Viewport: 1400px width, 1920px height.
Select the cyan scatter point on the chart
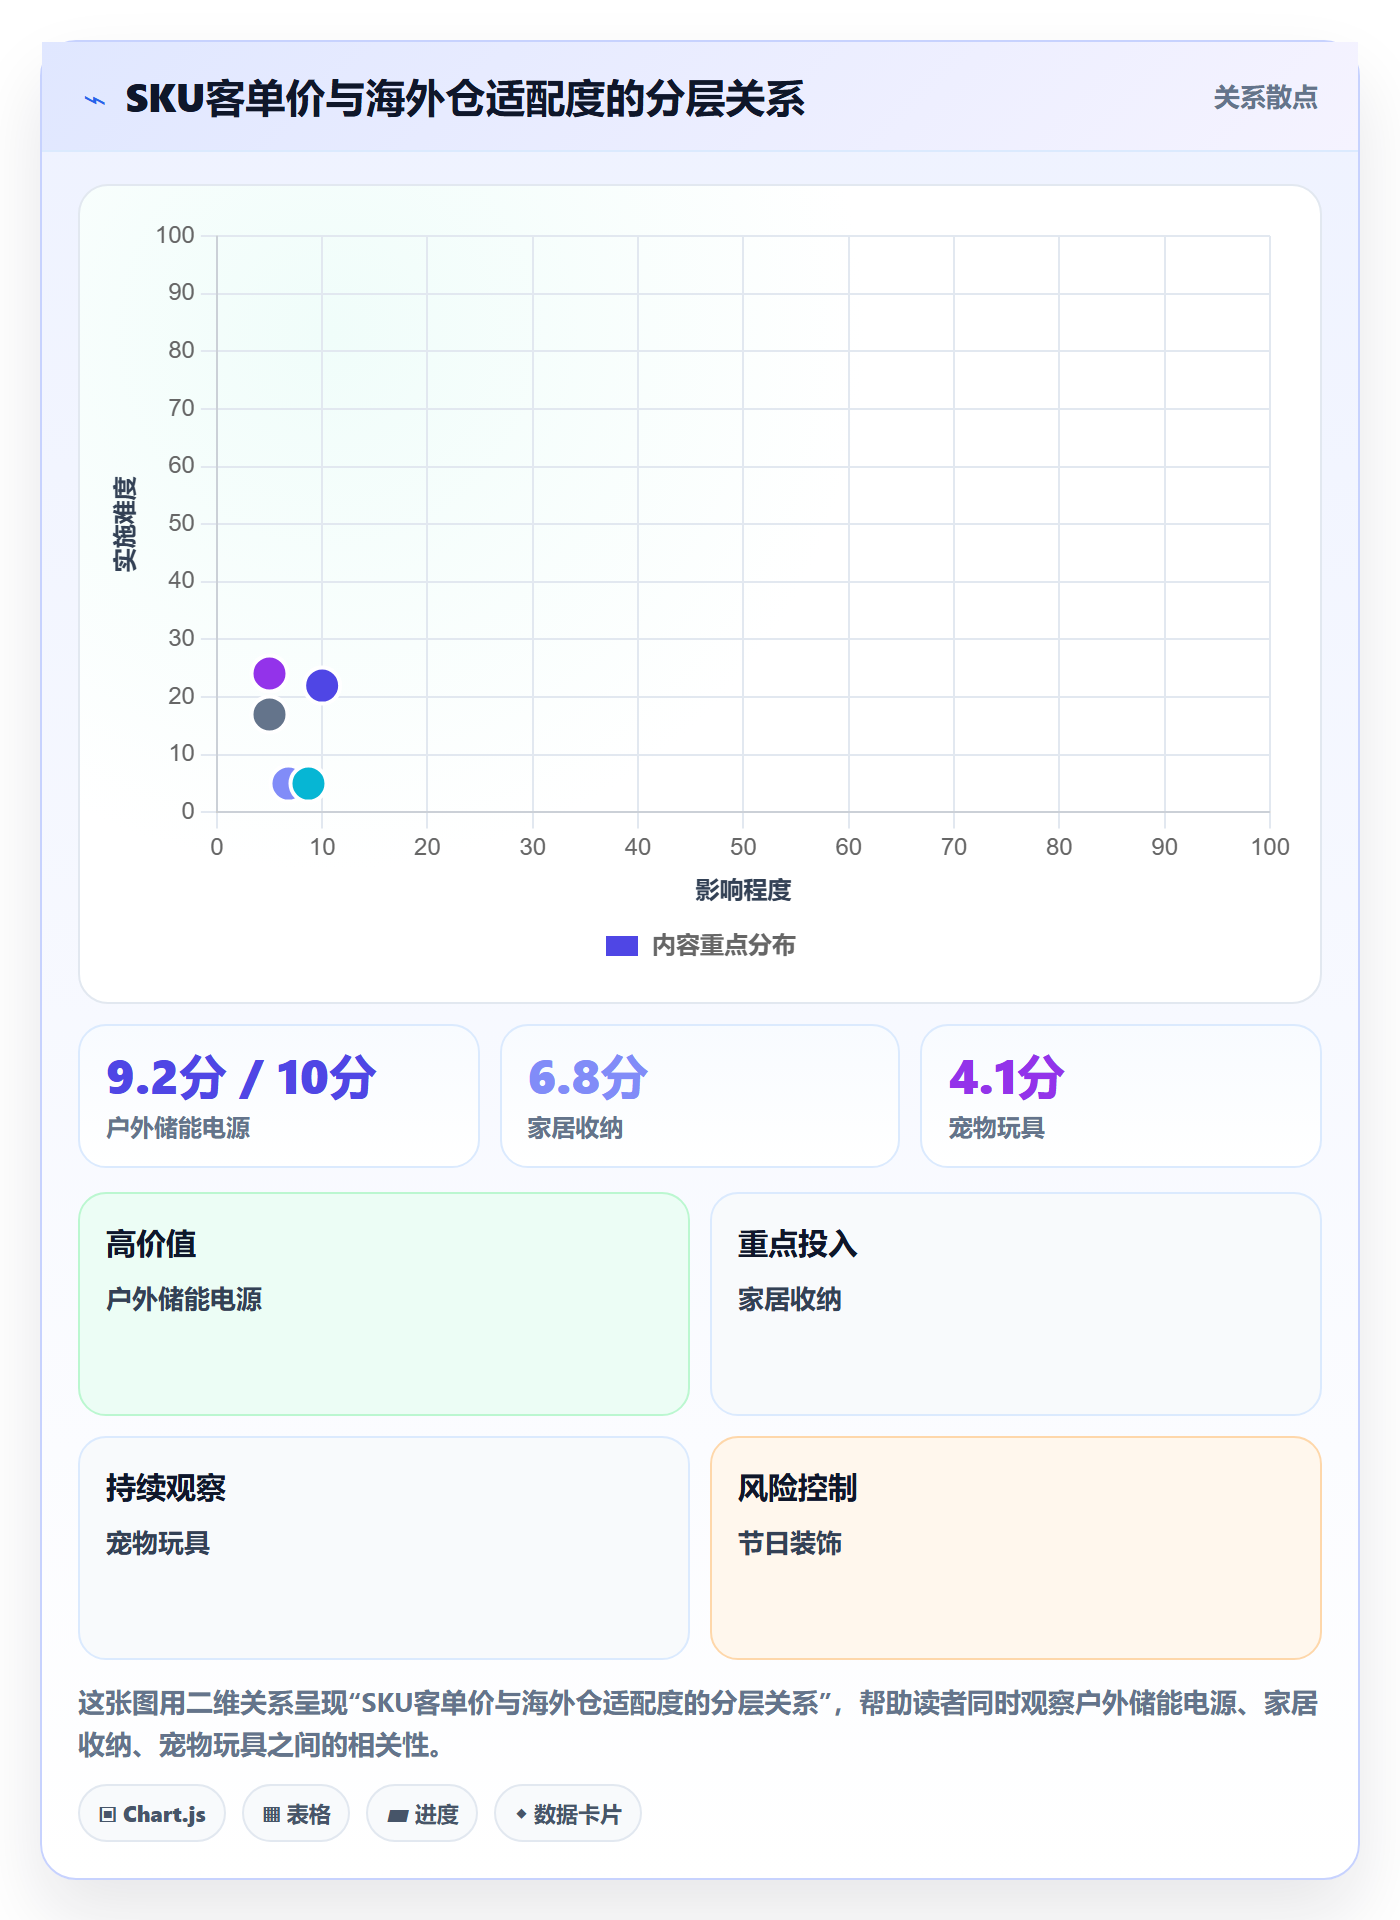308,783
